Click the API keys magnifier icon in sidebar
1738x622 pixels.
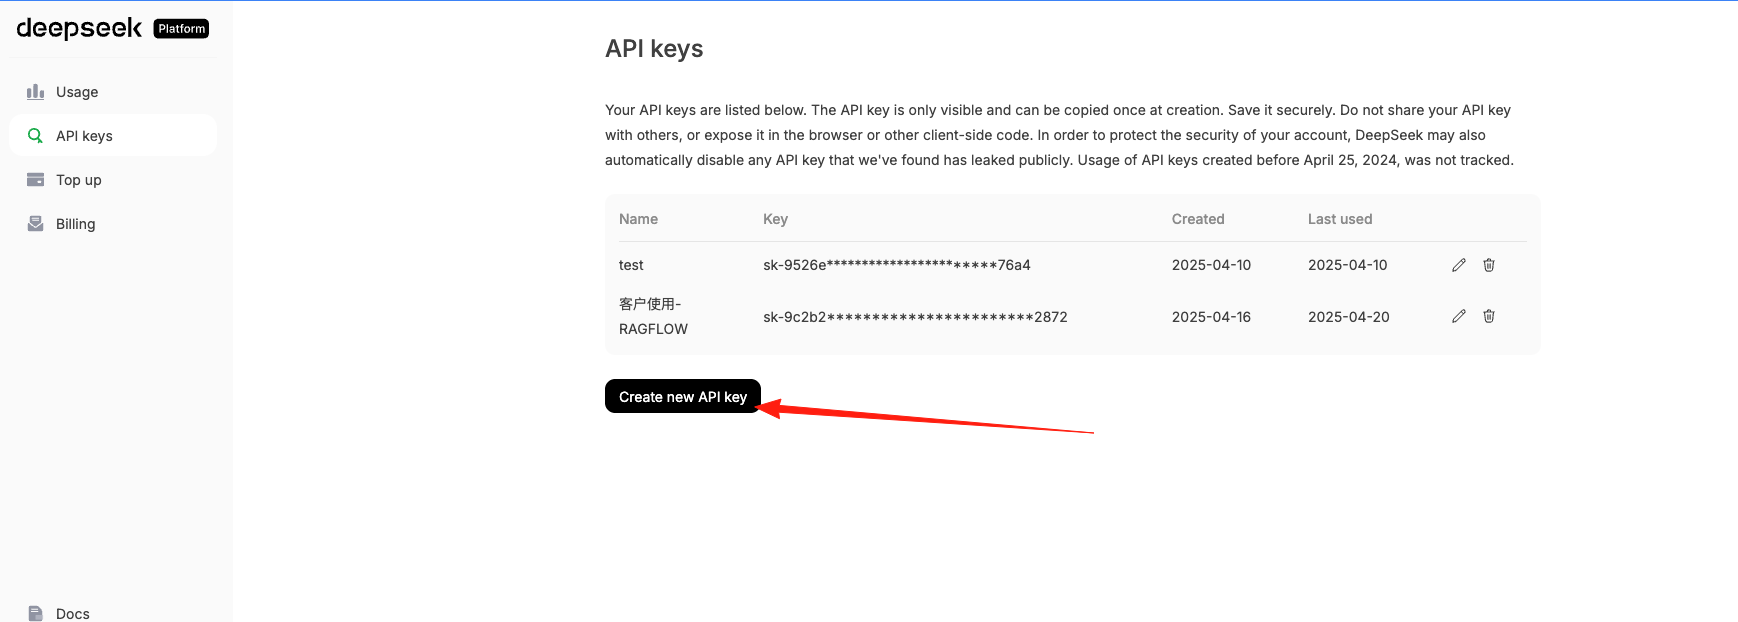coord(35,136)
